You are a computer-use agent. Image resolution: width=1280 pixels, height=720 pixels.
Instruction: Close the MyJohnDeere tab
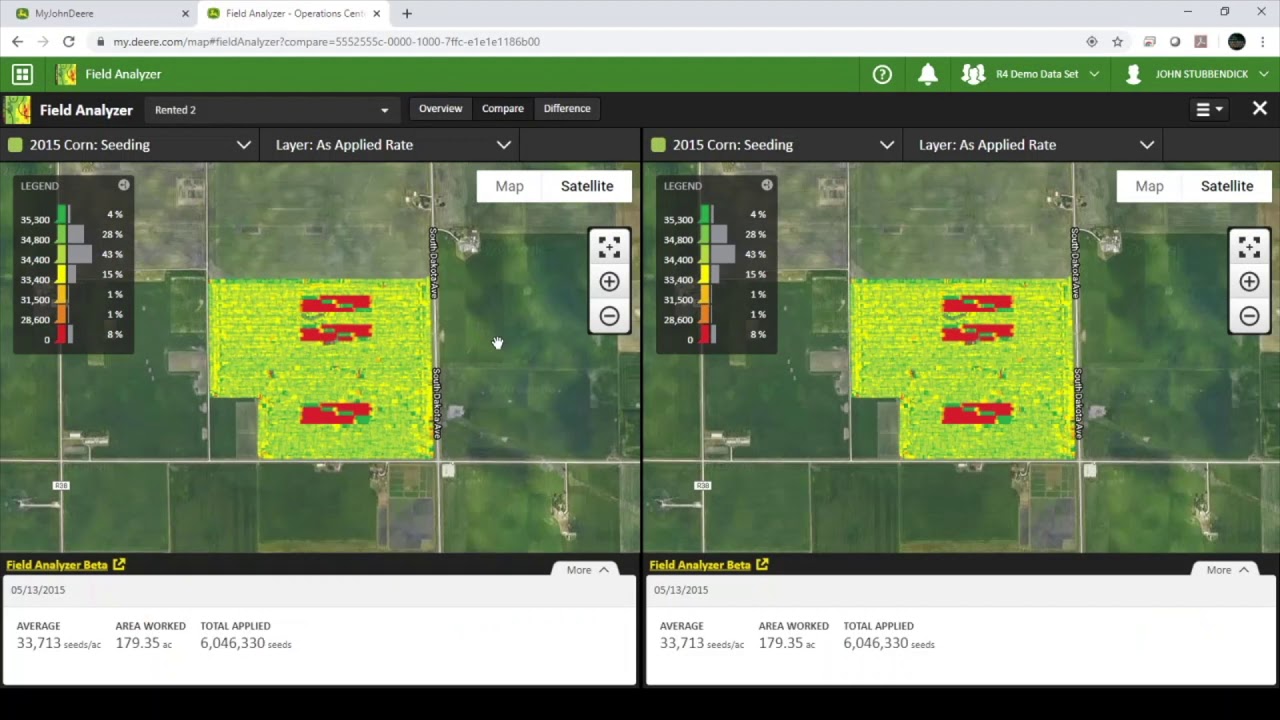pos(185,14)
